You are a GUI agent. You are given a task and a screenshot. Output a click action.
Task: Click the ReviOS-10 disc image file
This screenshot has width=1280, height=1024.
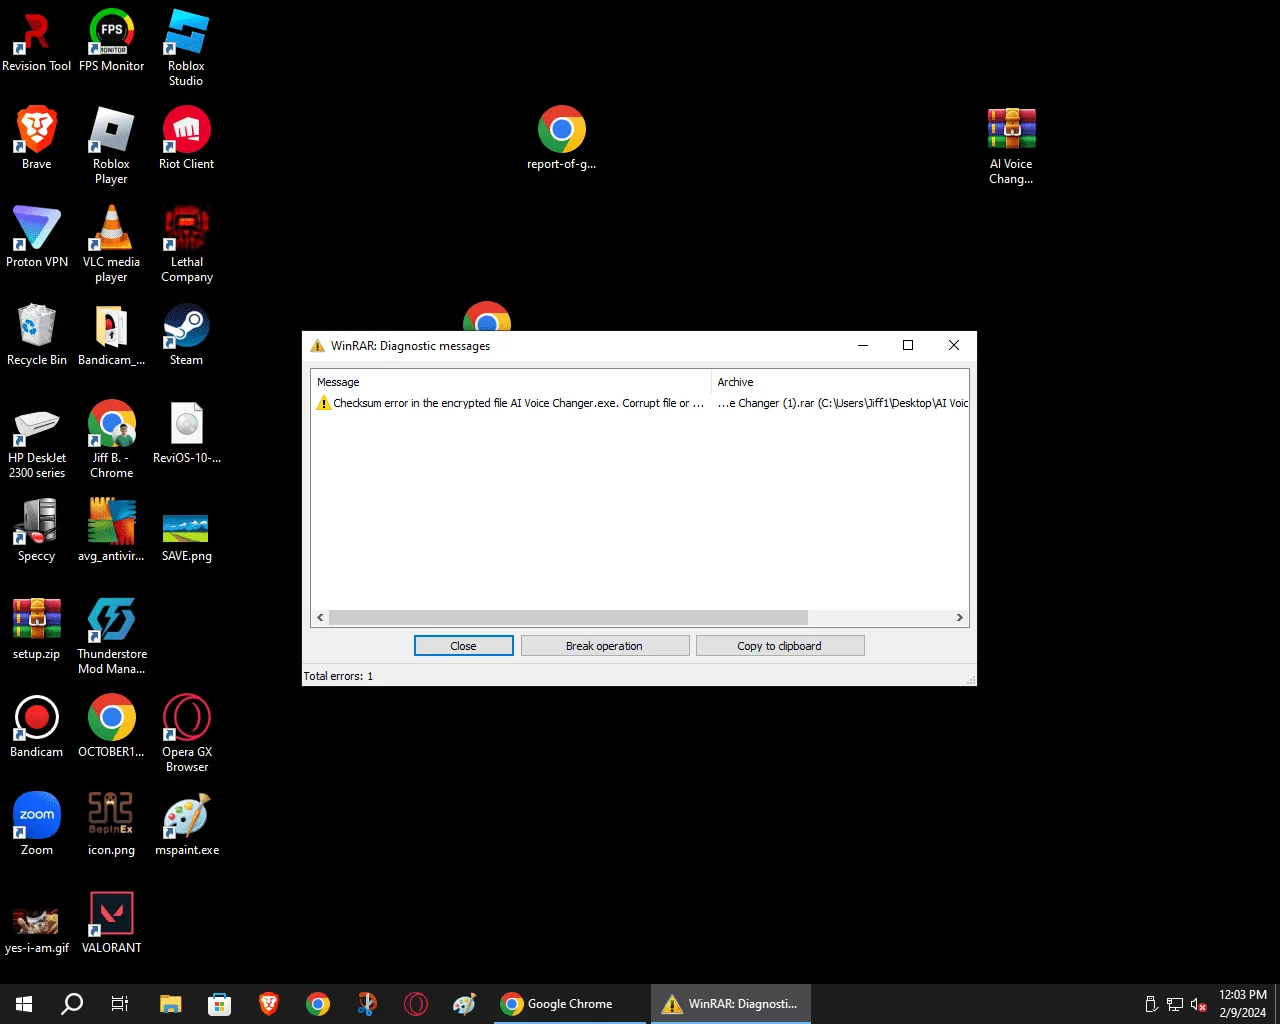coord(186,432)
